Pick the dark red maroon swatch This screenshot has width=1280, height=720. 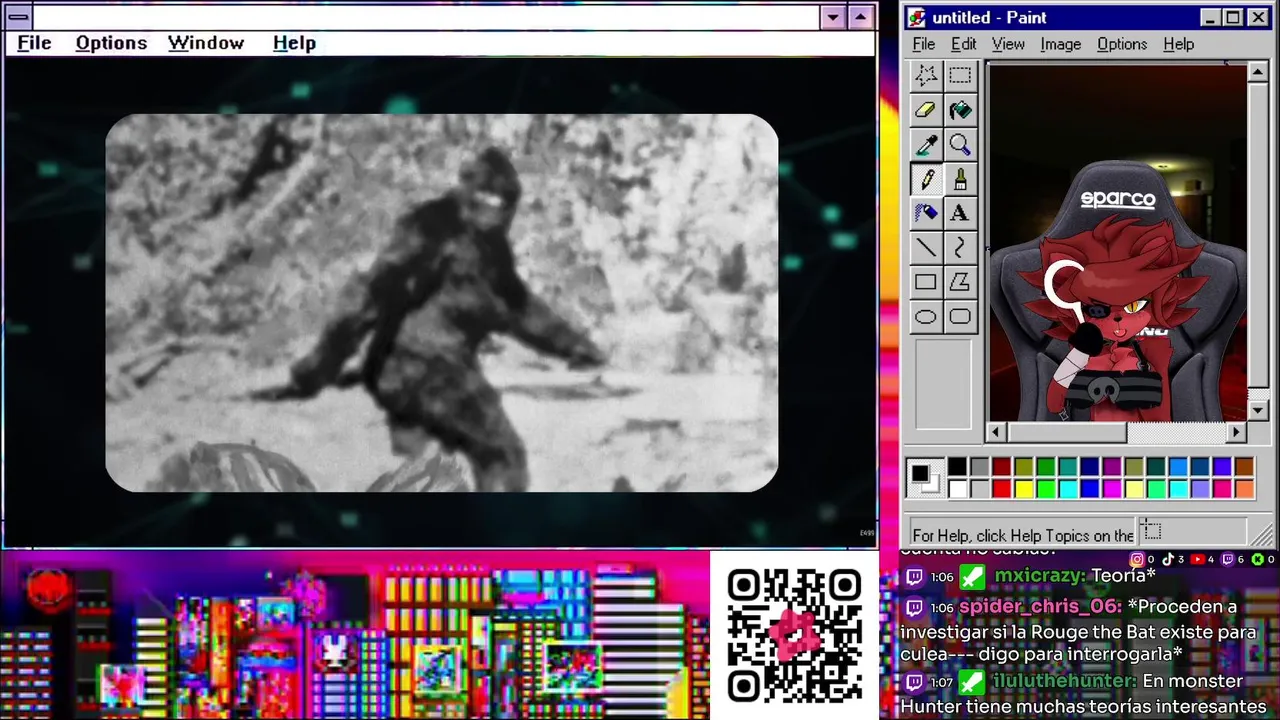click(1001, 467)
